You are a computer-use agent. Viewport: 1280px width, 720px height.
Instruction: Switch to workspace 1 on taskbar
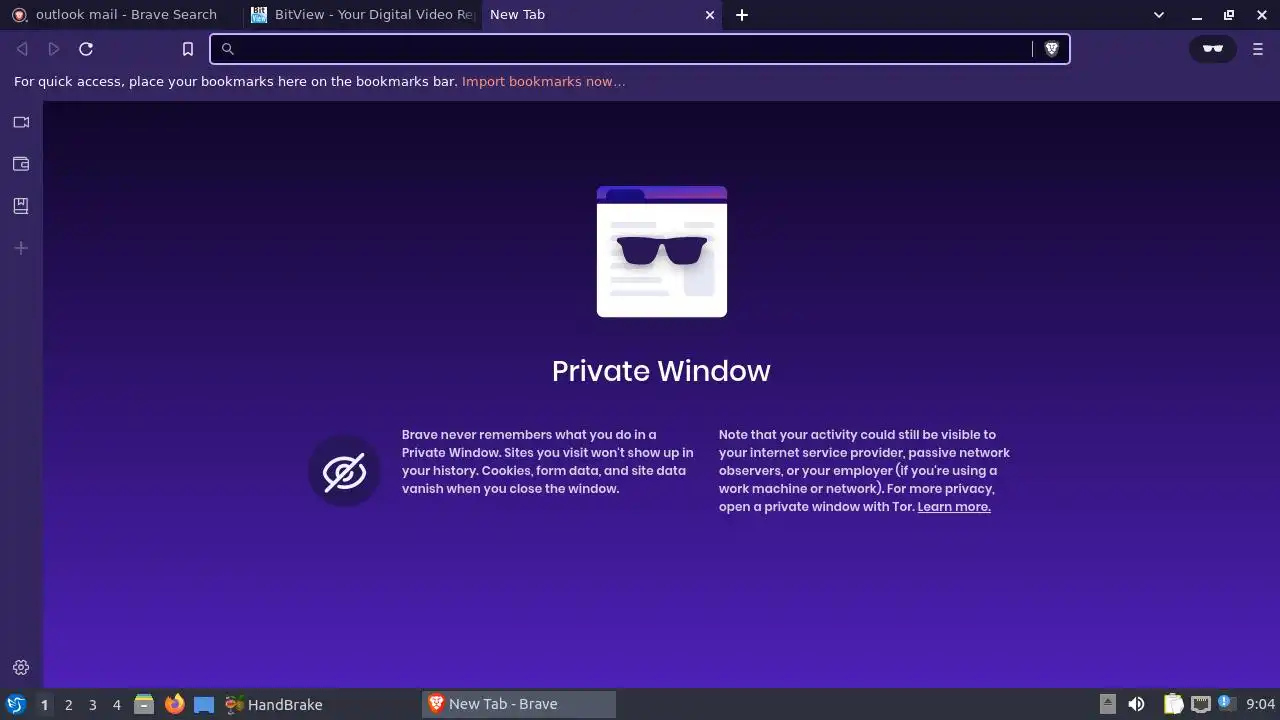coord(44,705)
